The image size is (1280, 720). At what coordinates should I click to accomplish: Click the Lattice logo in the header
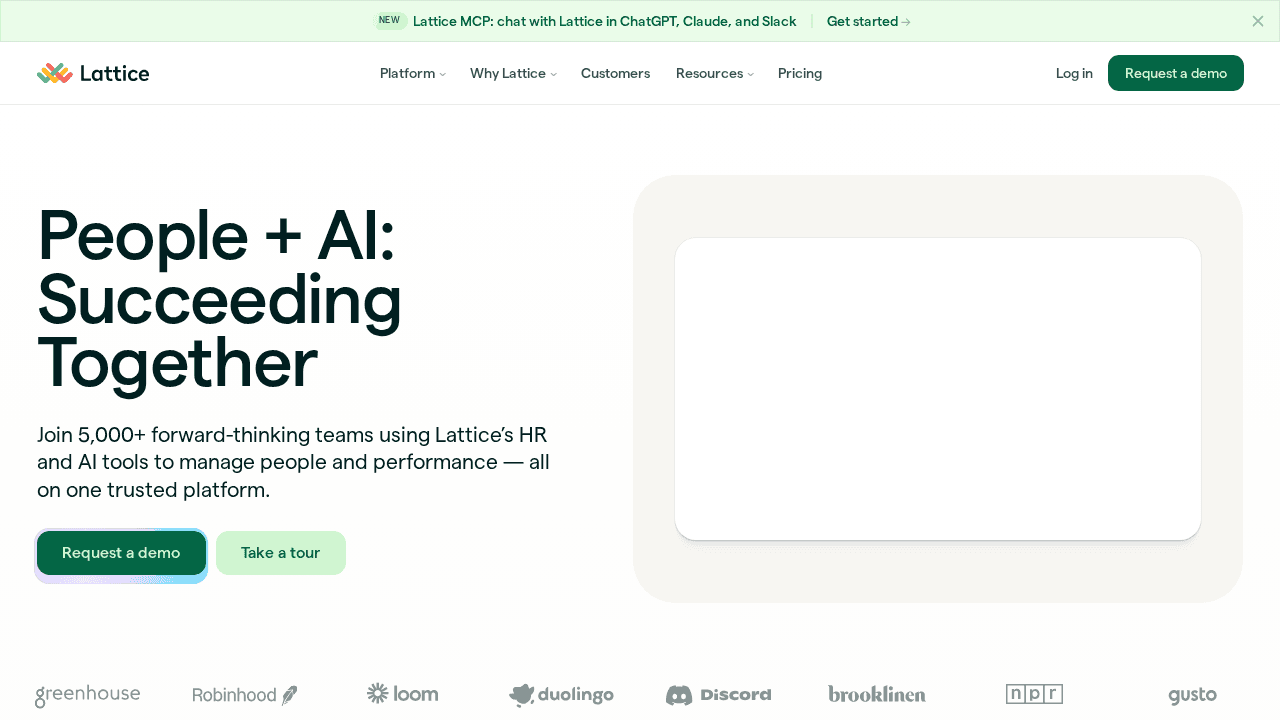tap(93, 73)
